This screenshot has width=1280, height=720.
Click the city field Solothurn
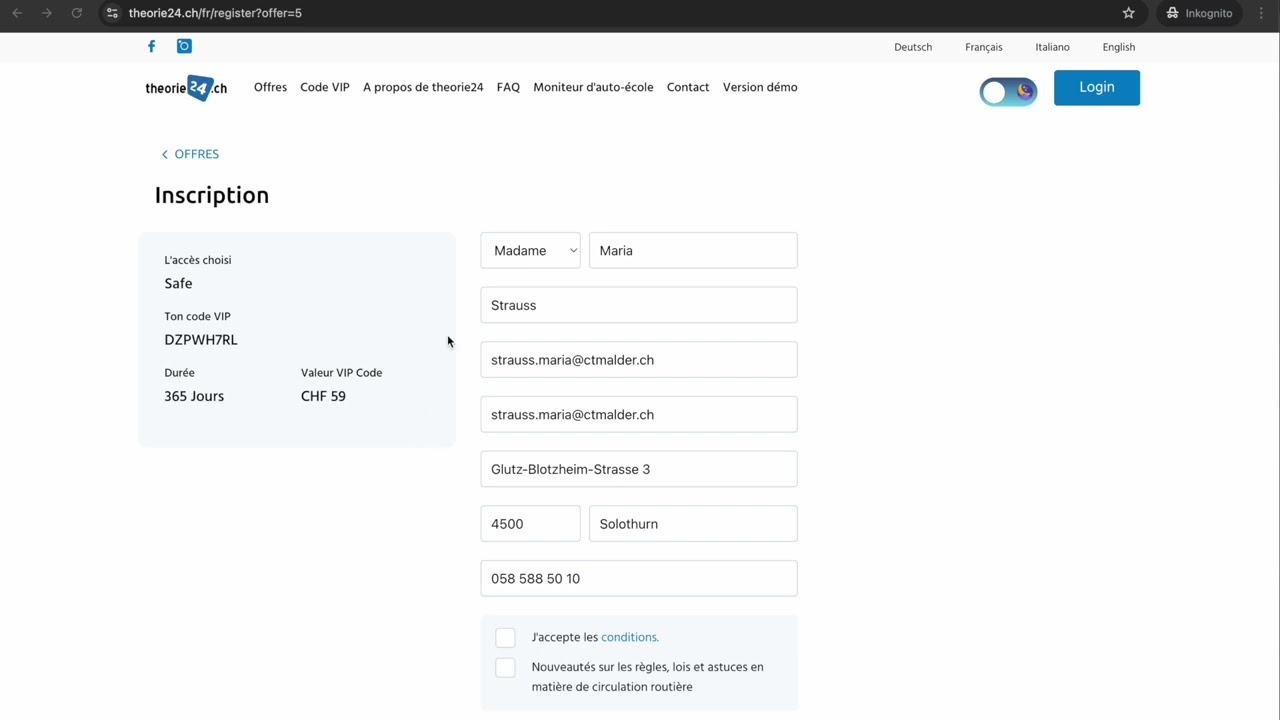pos(693,524)
